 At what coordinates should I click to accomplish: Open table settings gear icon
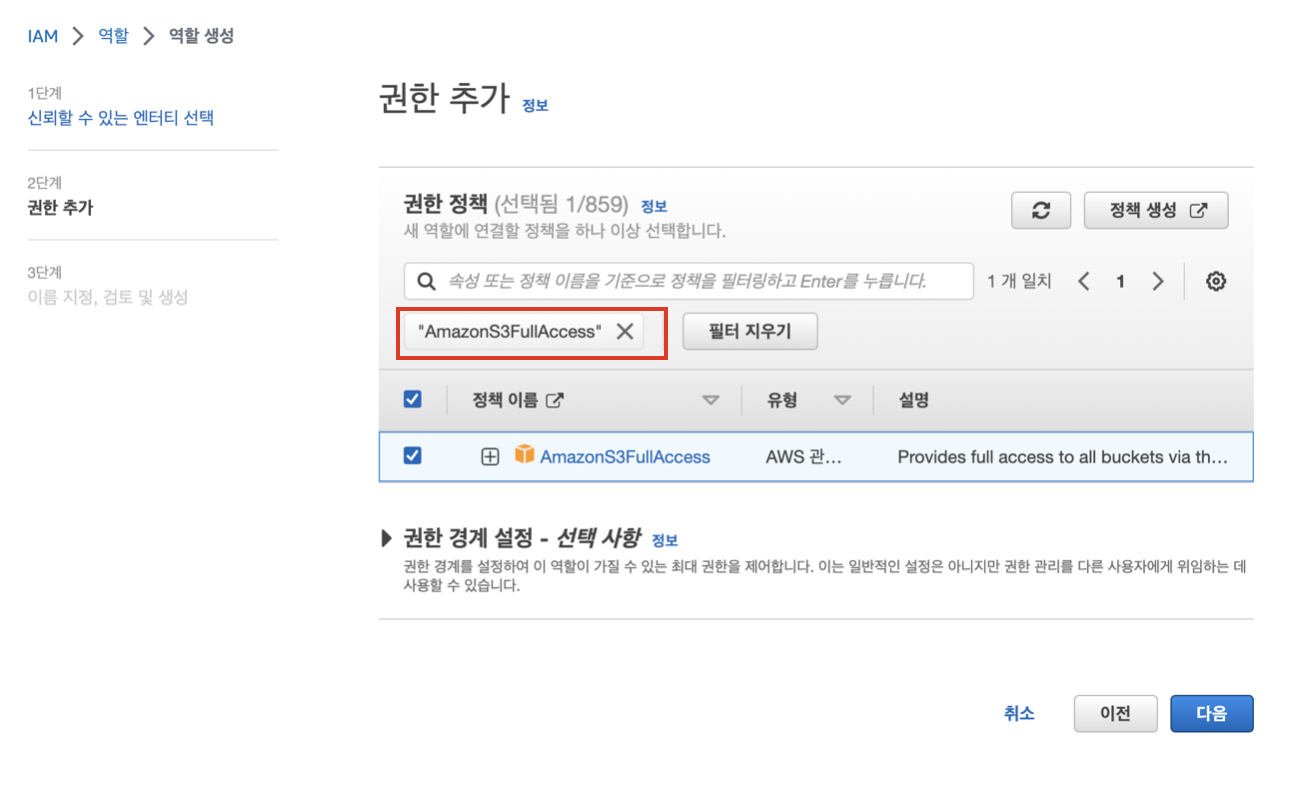[x=1216, y=282]
